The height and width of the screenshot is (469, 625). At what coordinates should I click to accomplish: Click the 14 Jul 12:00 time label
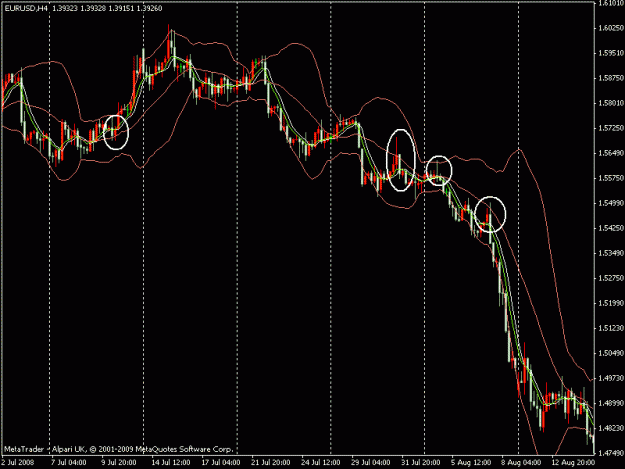[171, 463]
